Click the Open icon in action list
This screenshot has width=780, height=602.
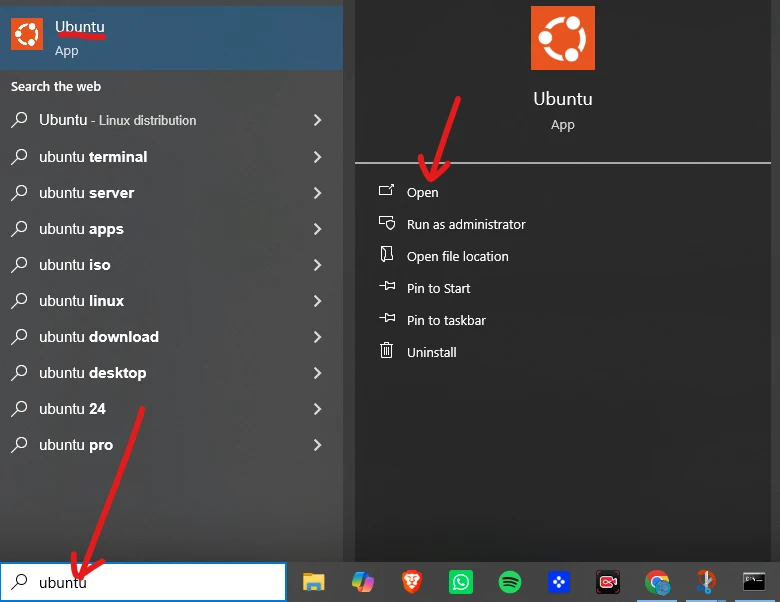pyautogui.click(x=387, y=190)
